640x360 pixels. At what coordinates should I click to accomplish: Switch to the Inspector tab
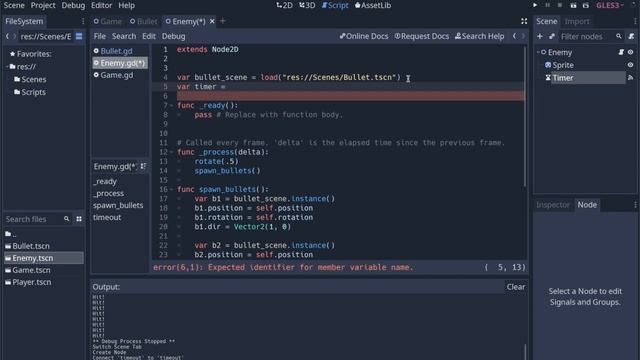tap(553, 205)
